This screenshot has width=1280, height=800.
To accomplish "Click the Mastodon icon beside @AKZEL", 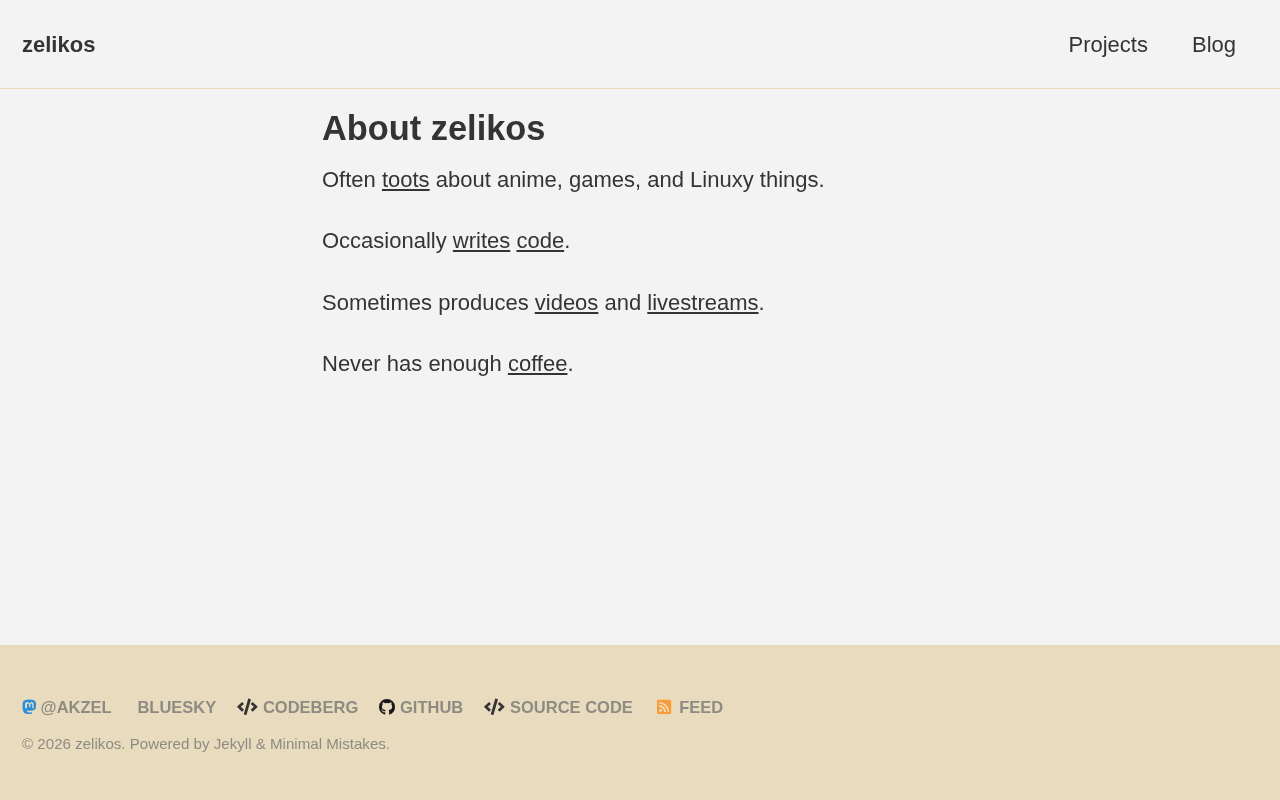I will tap(29, 707).
